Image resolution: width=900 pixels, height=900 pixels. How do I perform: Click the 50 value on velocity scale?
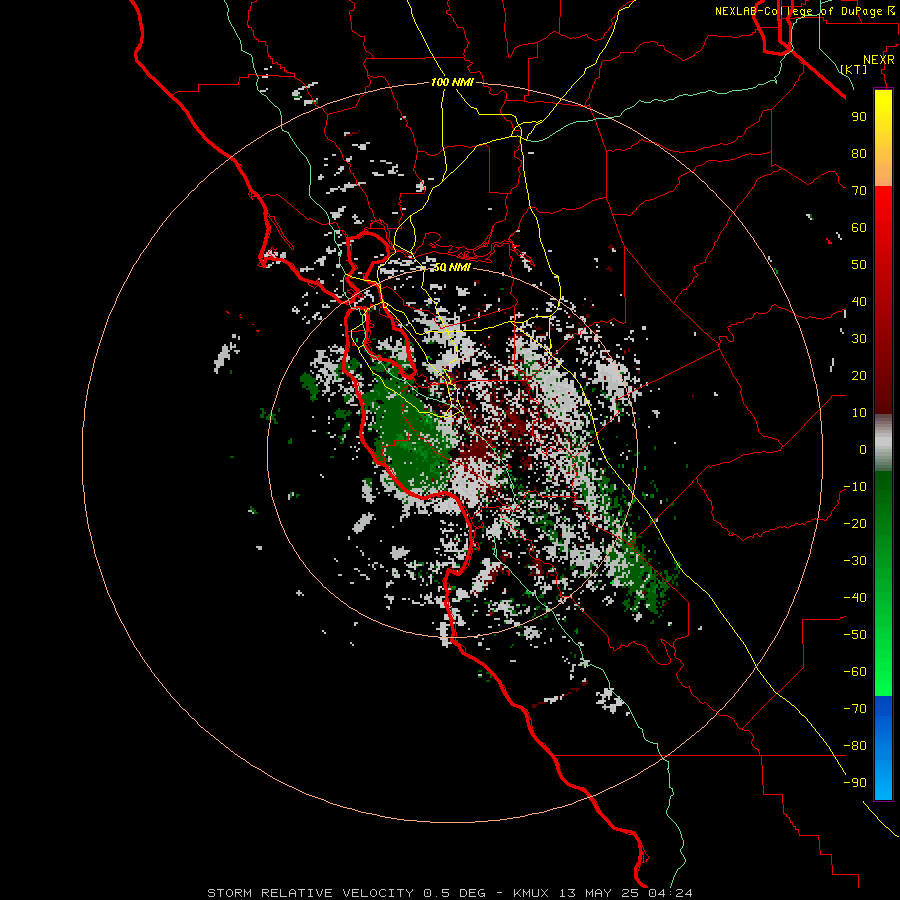[x=859, y=265]
